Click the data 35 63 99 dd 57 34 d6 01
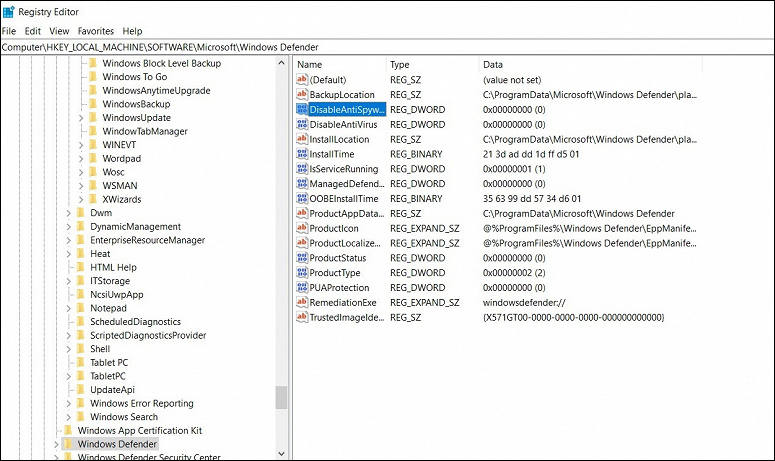Viewport: 775px width, 461px height. (x=532, y=199)
